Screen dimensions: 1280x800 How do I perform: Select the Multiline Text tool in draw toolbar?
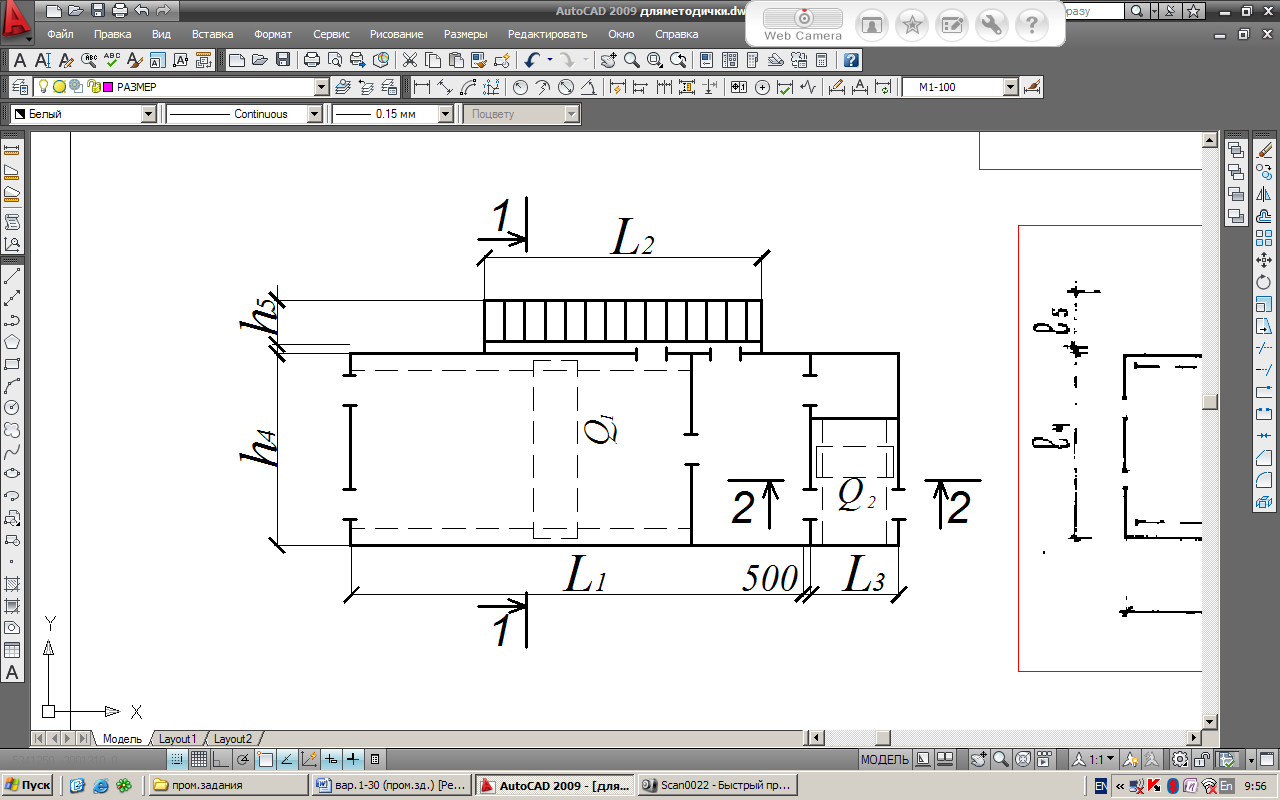click(13, 672)
